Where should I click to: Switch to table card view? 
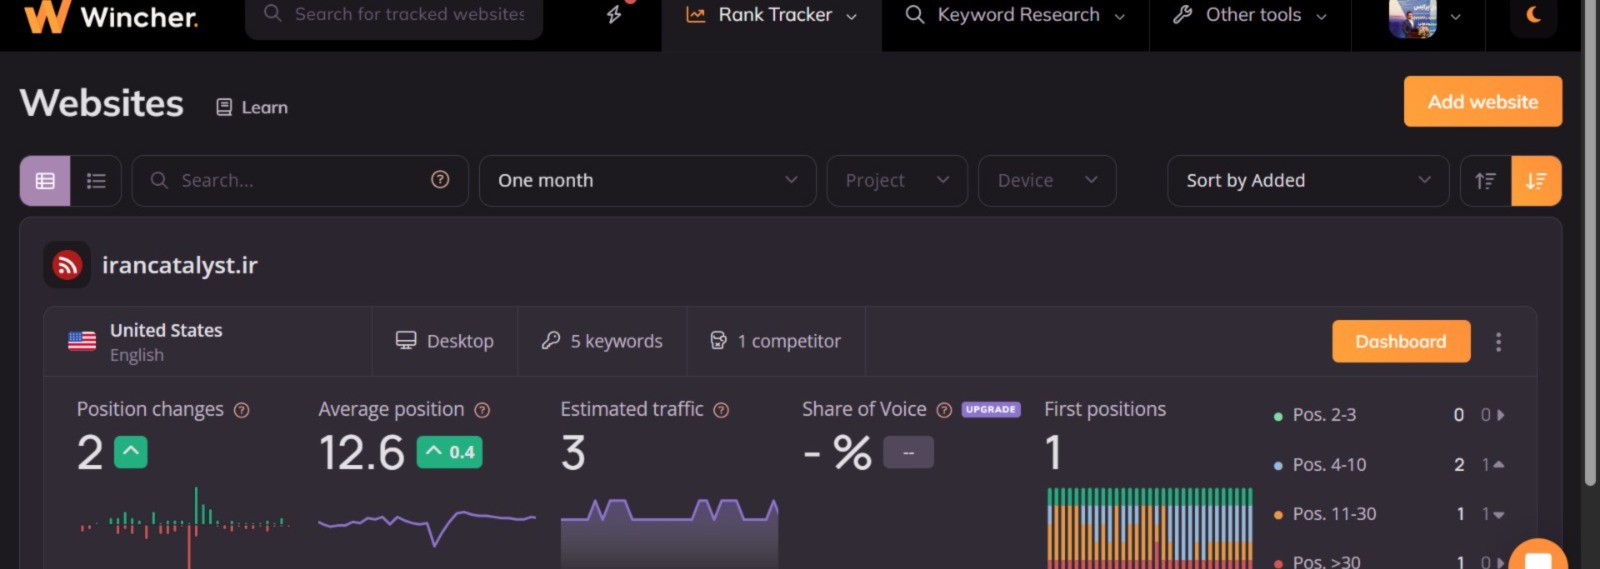click(45, 181)
